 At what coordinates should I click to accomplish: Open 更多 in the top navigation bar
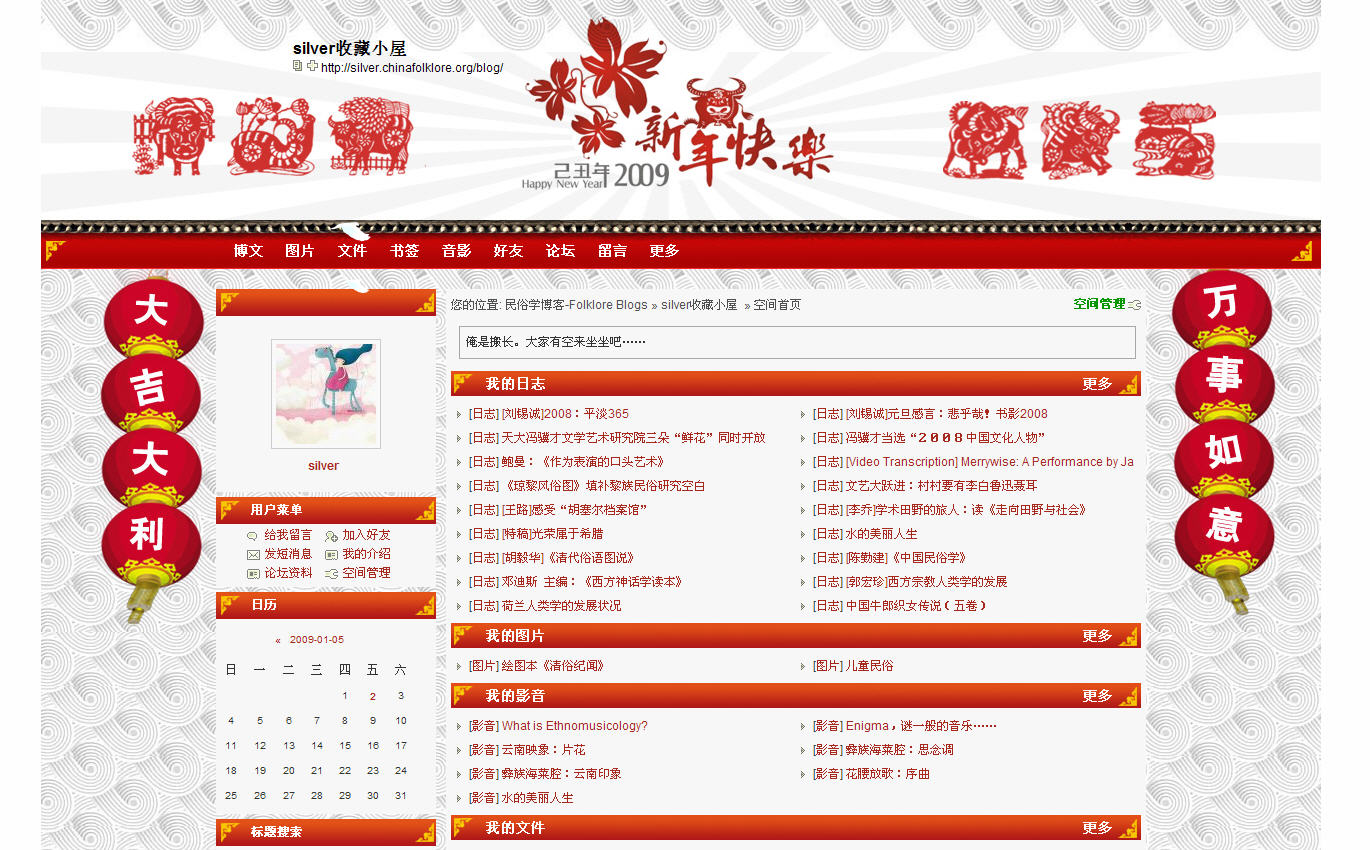click(x=664, y=251)
